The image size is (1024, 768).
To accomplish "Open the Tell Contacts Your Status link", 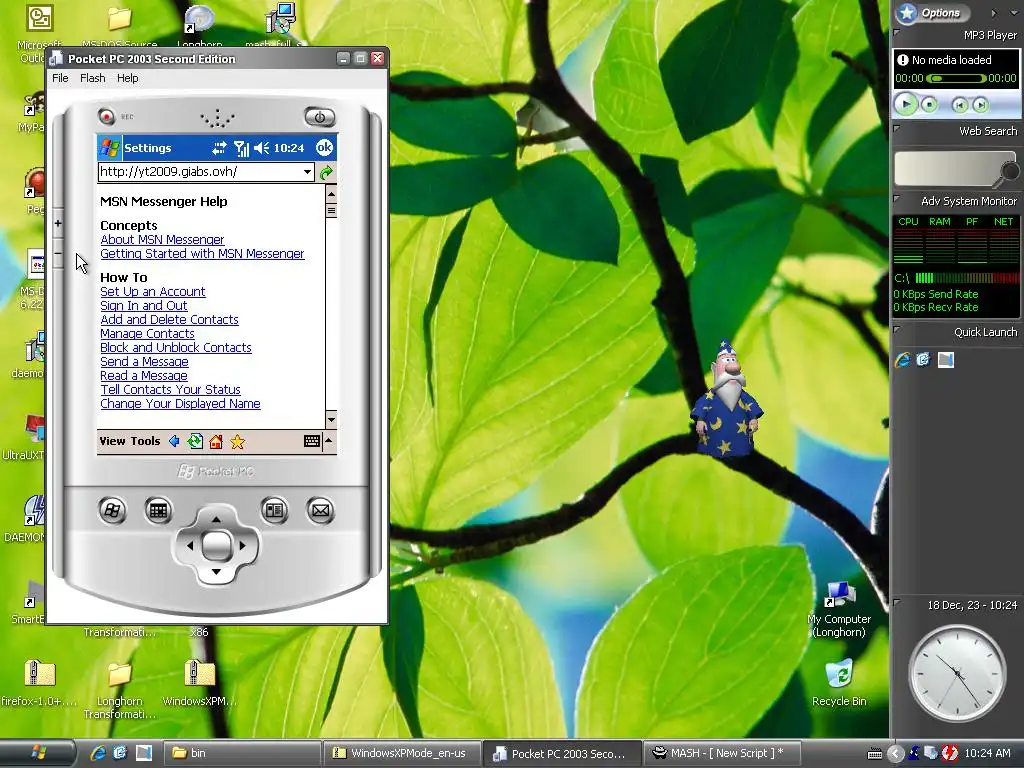I will pos(170,389).
